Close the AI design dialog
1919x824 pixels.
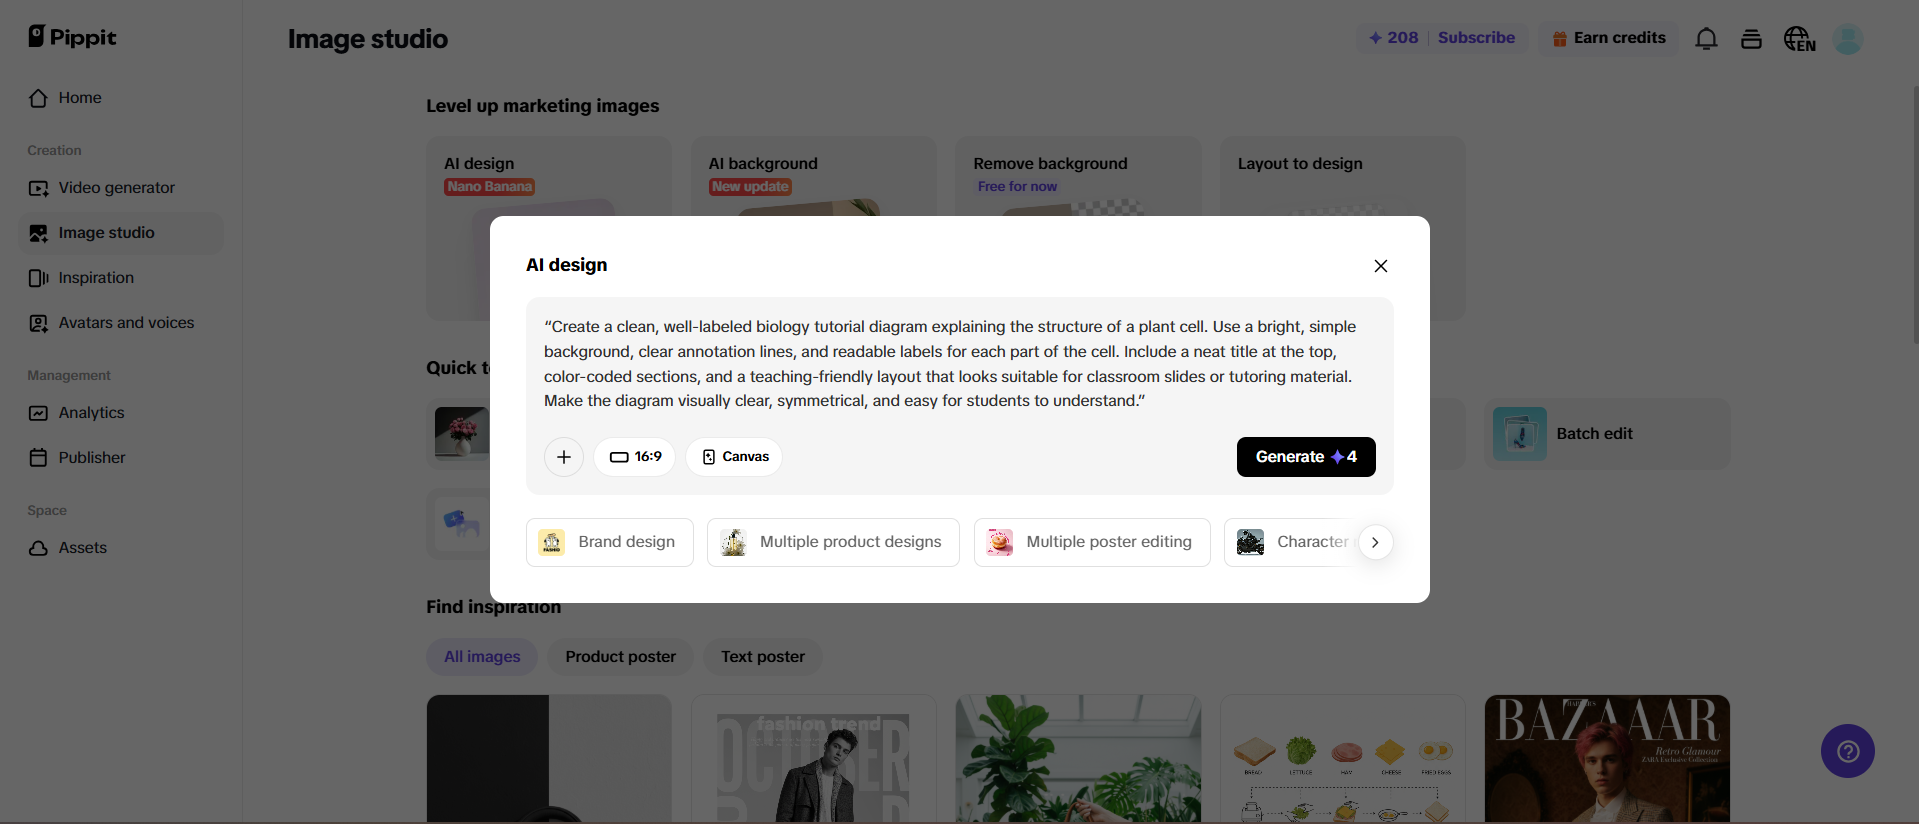click(1381, 266)
